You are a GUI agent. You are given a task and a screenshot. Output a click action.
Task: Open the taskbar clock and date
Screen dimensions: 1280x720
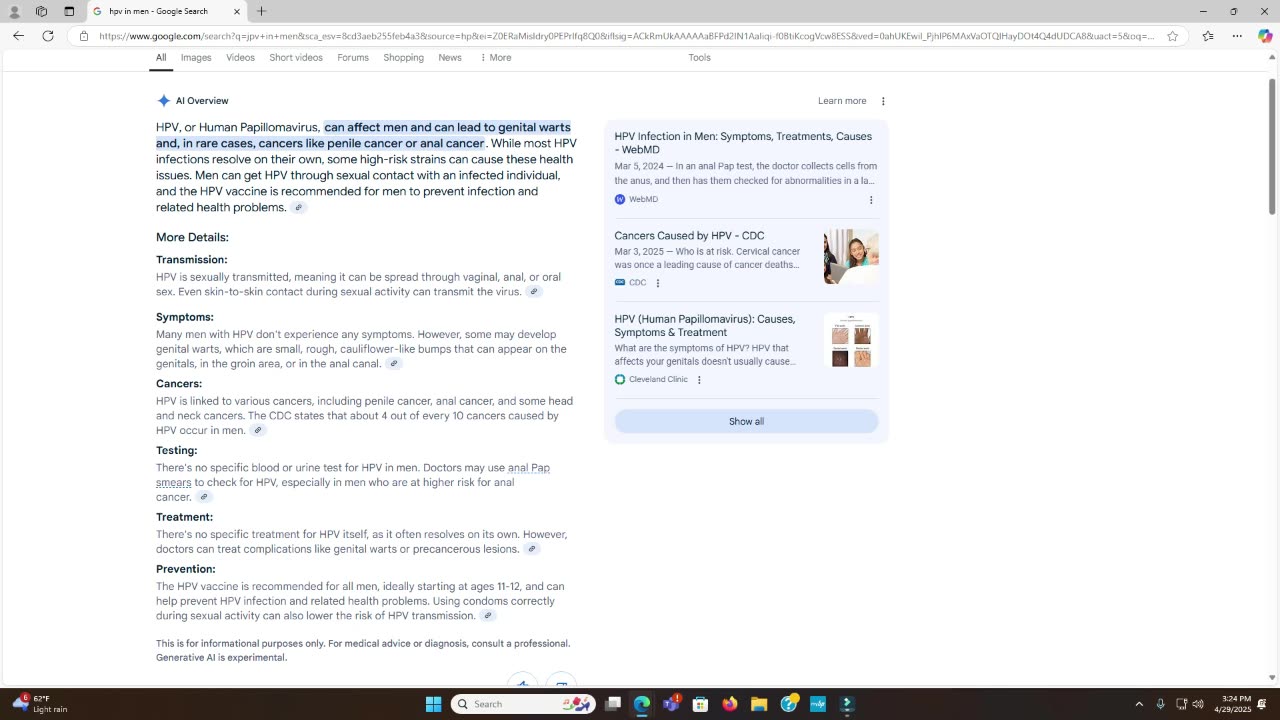[x=1233, y=704]
